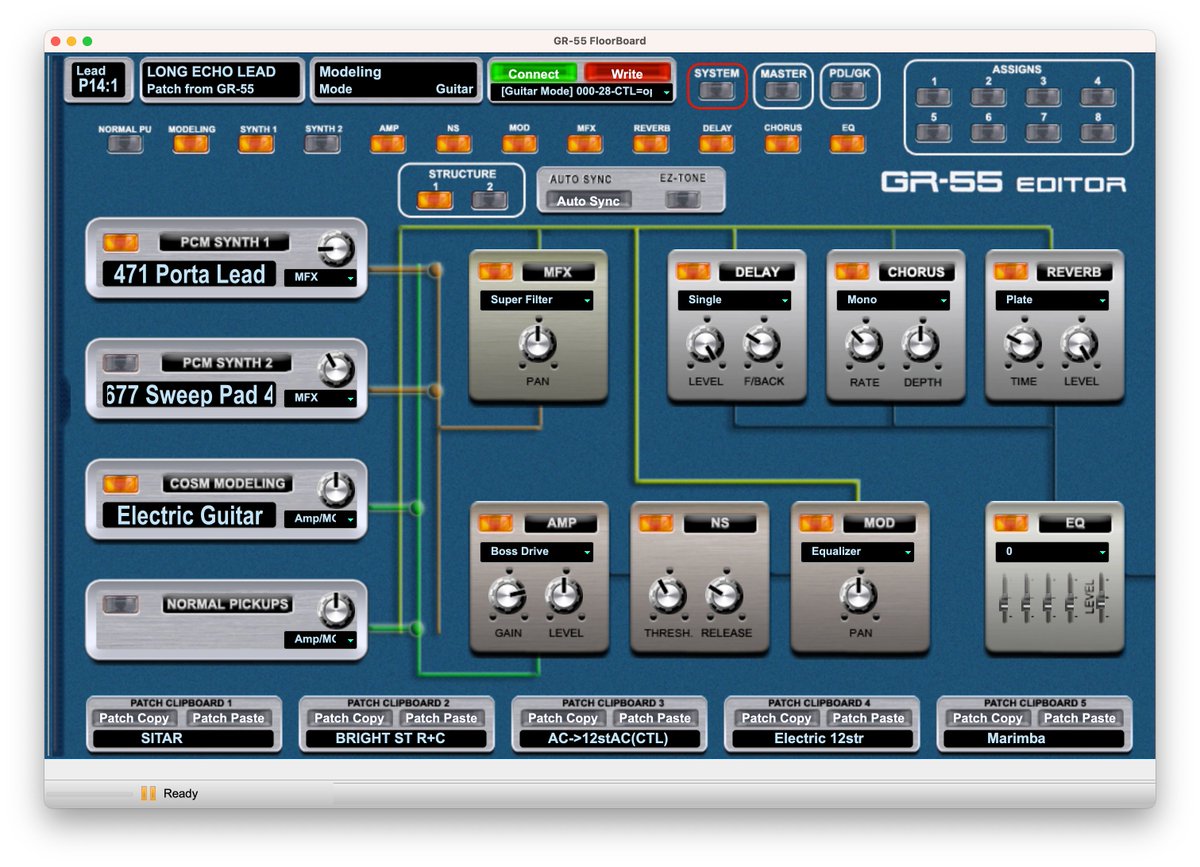The height and width of the screenshot is (867, 1200).
Task: Open the Mono chorus type dropdown
Action: click(893, 300)
